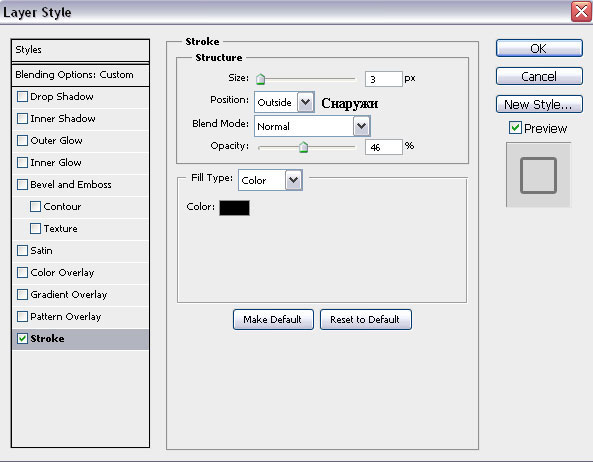Click the Cancel button

(539, 76)
